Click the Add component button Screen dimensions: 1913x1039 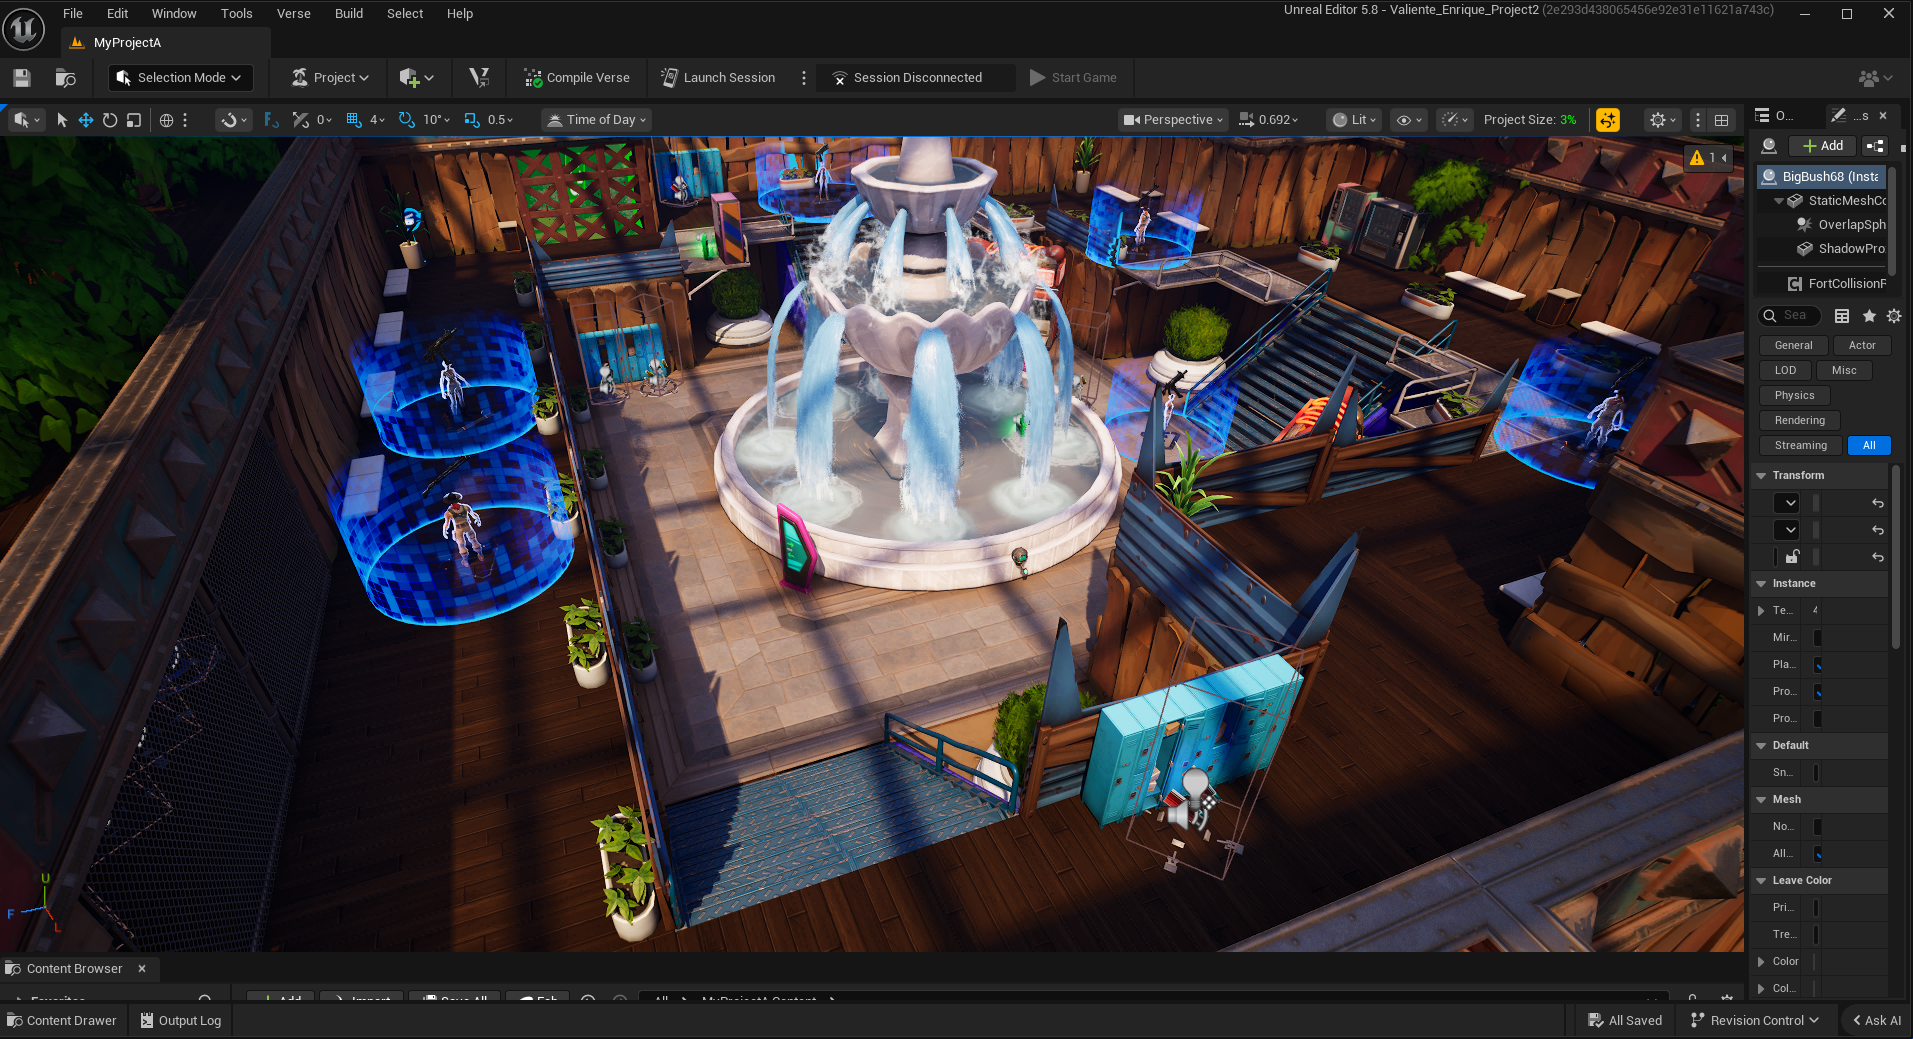[x=1822, y=146]
